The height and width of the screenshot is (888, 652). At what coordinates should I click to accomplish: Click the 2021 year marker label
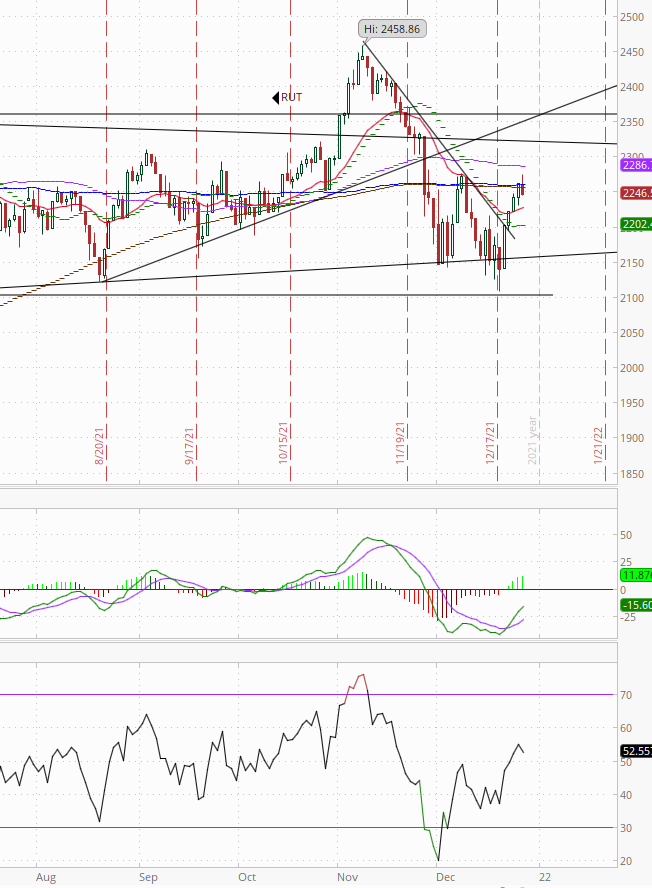click(532, 441)
